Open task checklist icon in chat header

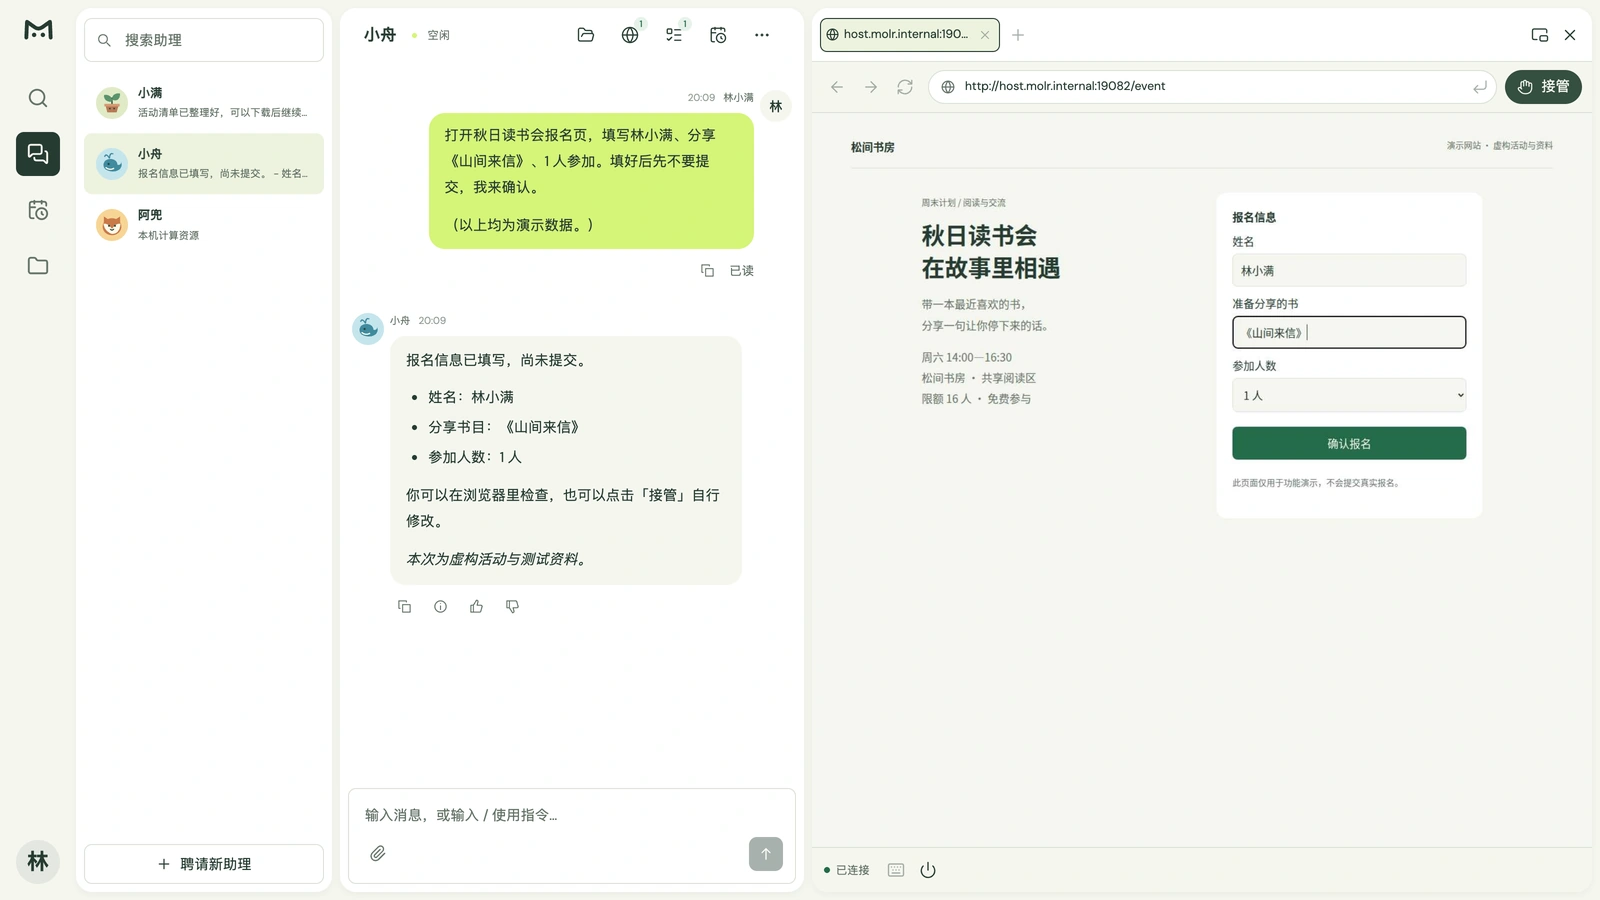point(674,35)
